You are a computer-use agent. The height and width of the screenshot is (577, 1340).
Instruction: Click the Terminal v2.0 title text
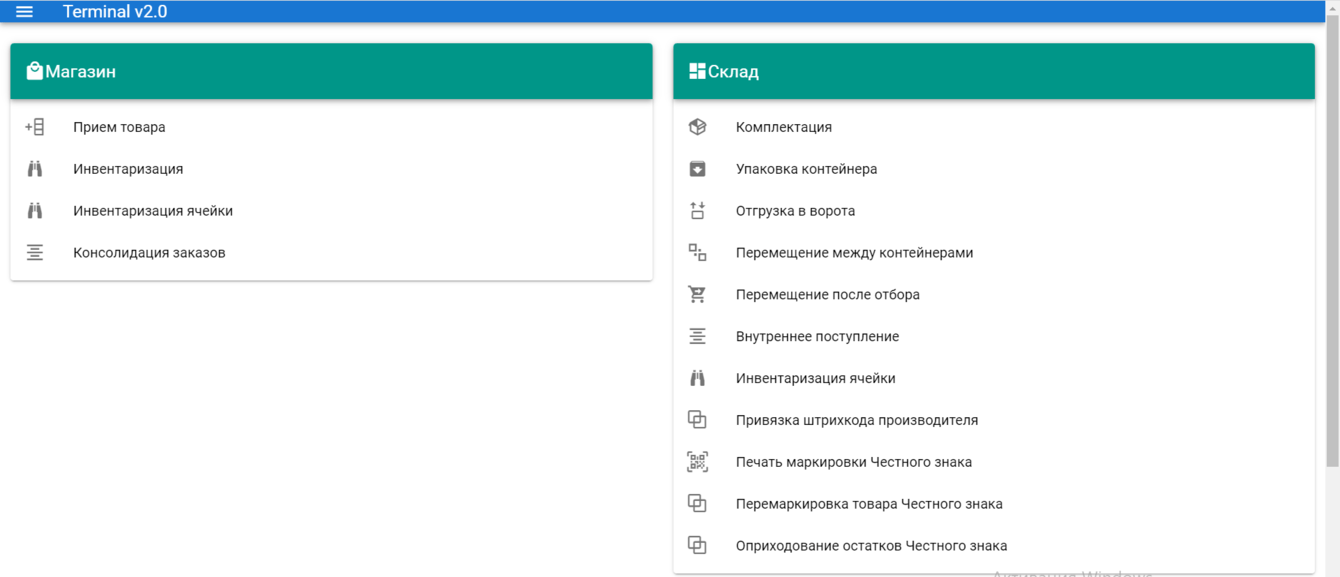tap(113, 11)
